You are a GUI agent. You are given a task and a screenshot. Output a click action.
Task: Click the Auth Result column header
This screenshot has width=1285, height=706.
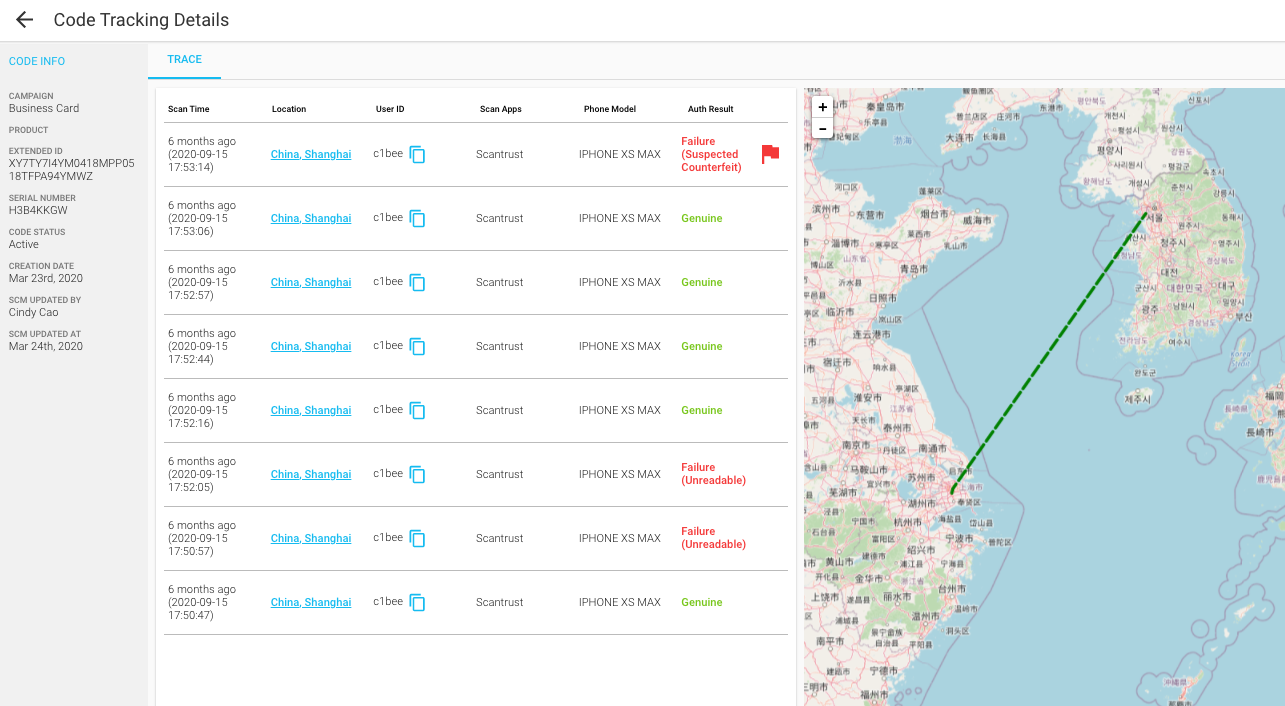pos(710,109)
